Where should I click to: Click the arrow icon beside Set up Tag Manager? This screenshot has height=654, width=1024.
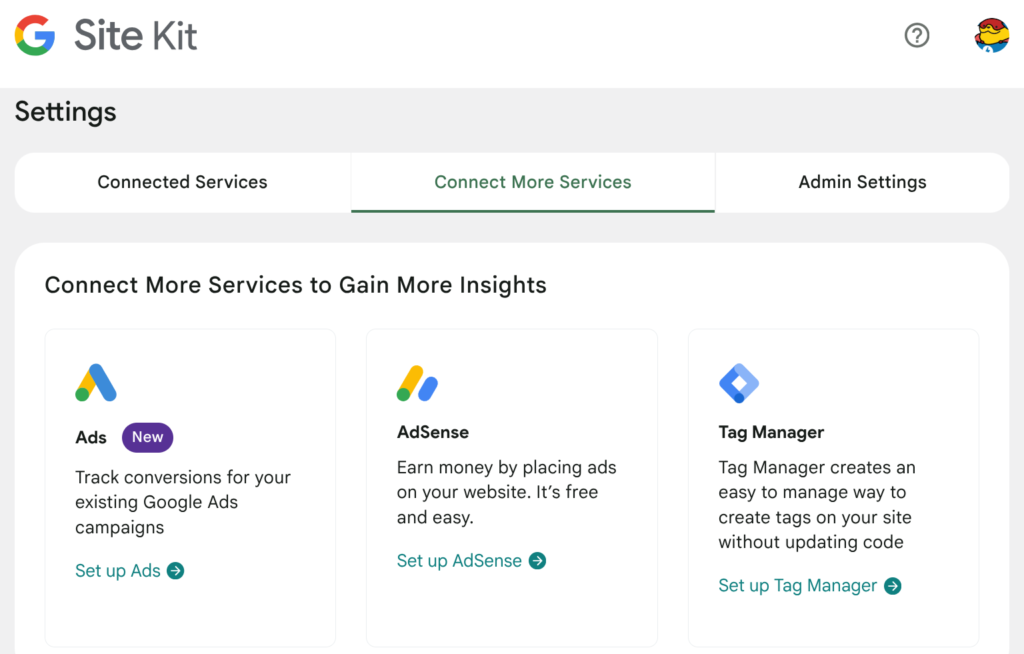pyautogui.click(x=893, y=586)
